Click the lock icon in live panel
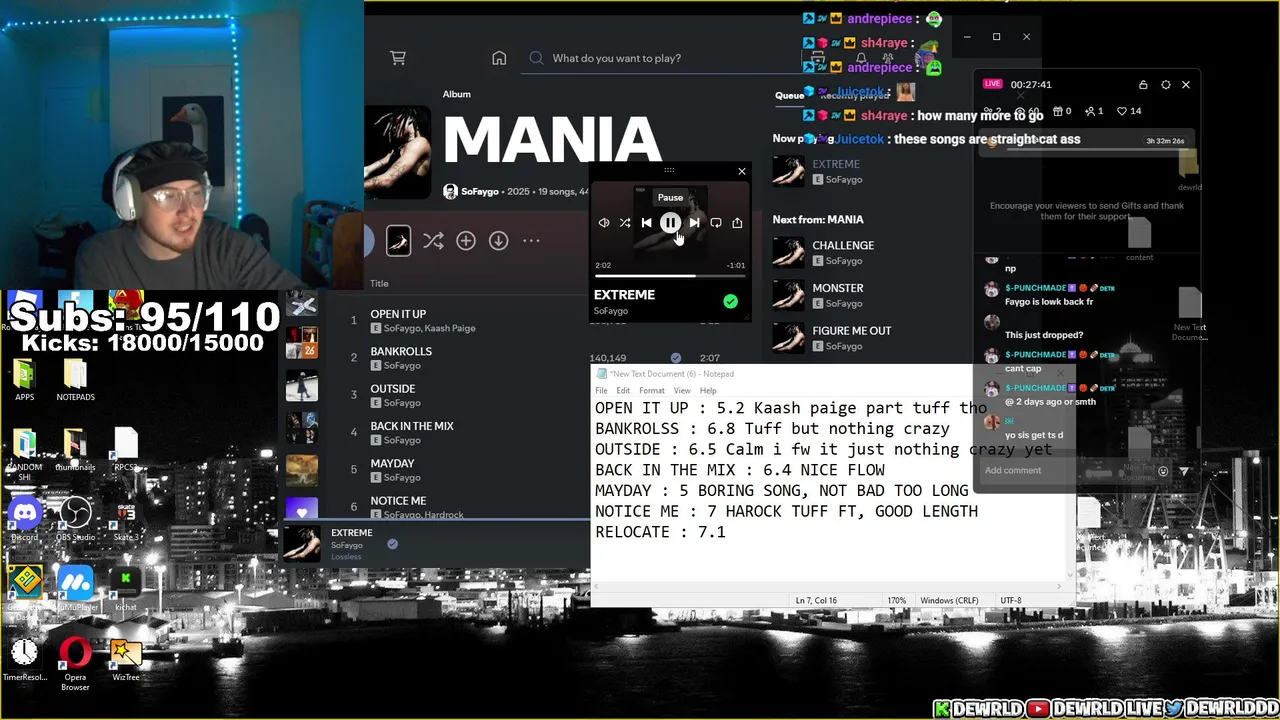The image size is (1280, 720). (x=1143, y=85)
